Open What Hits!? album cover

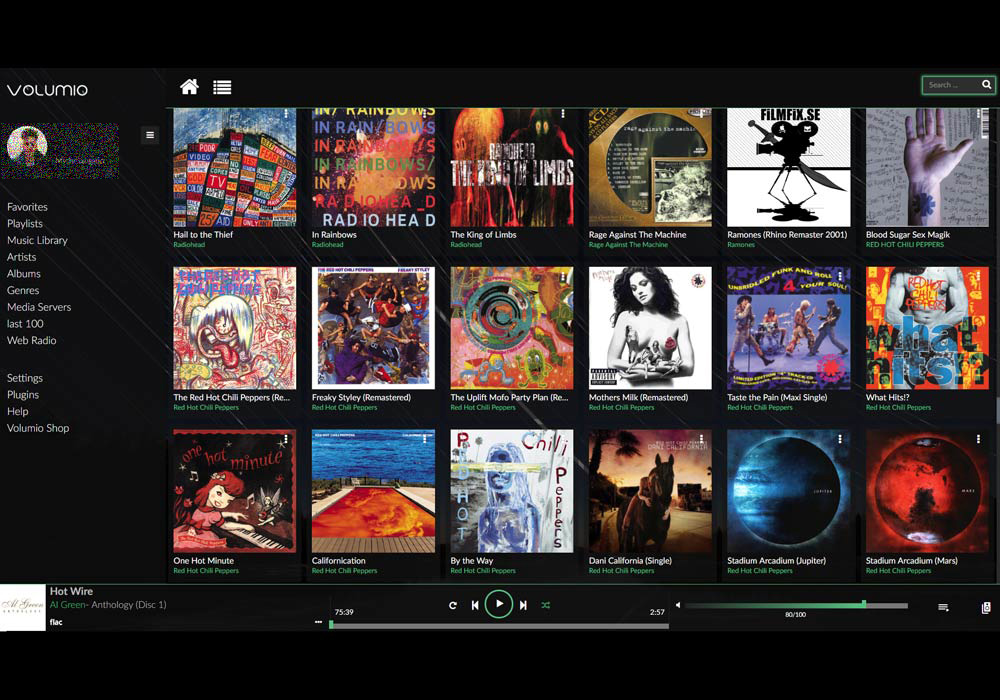tap(927, 328)
